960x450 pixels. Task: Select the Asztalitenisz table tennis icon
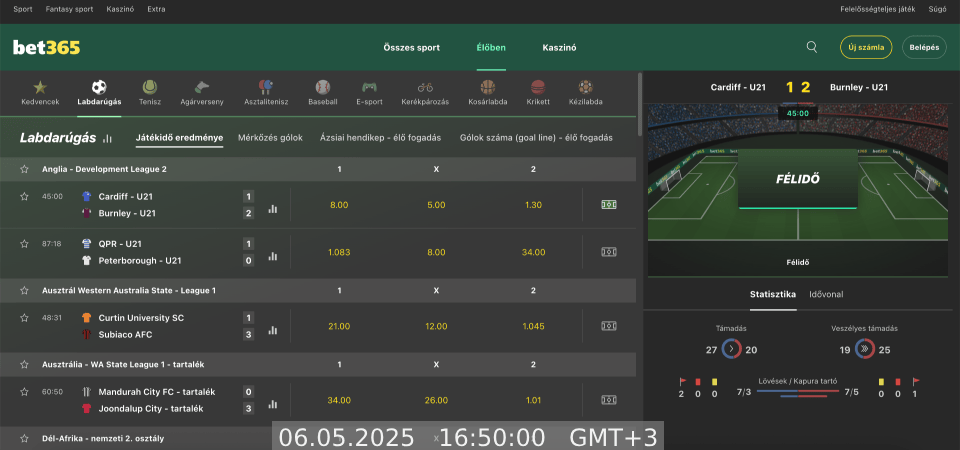(x=266, y=87)
